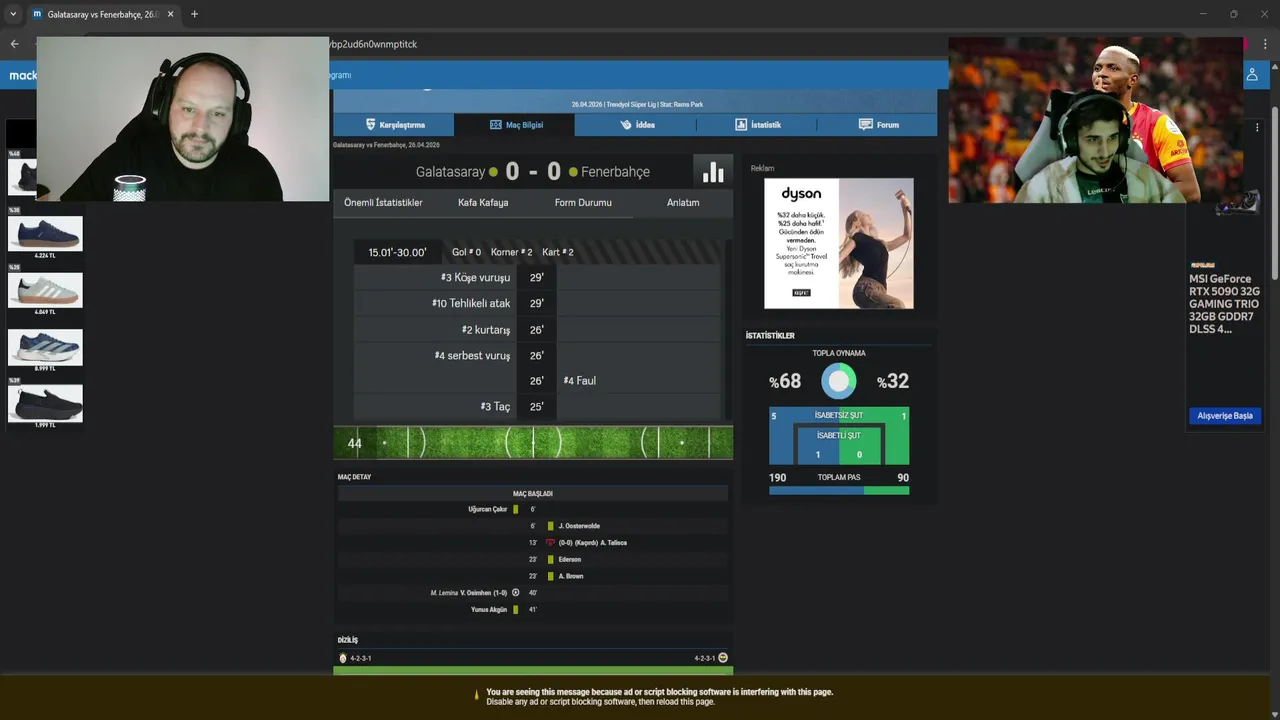Click the #4 serbest vuruş event
This screenshot has width=1280, height=720.
(472, 355)
